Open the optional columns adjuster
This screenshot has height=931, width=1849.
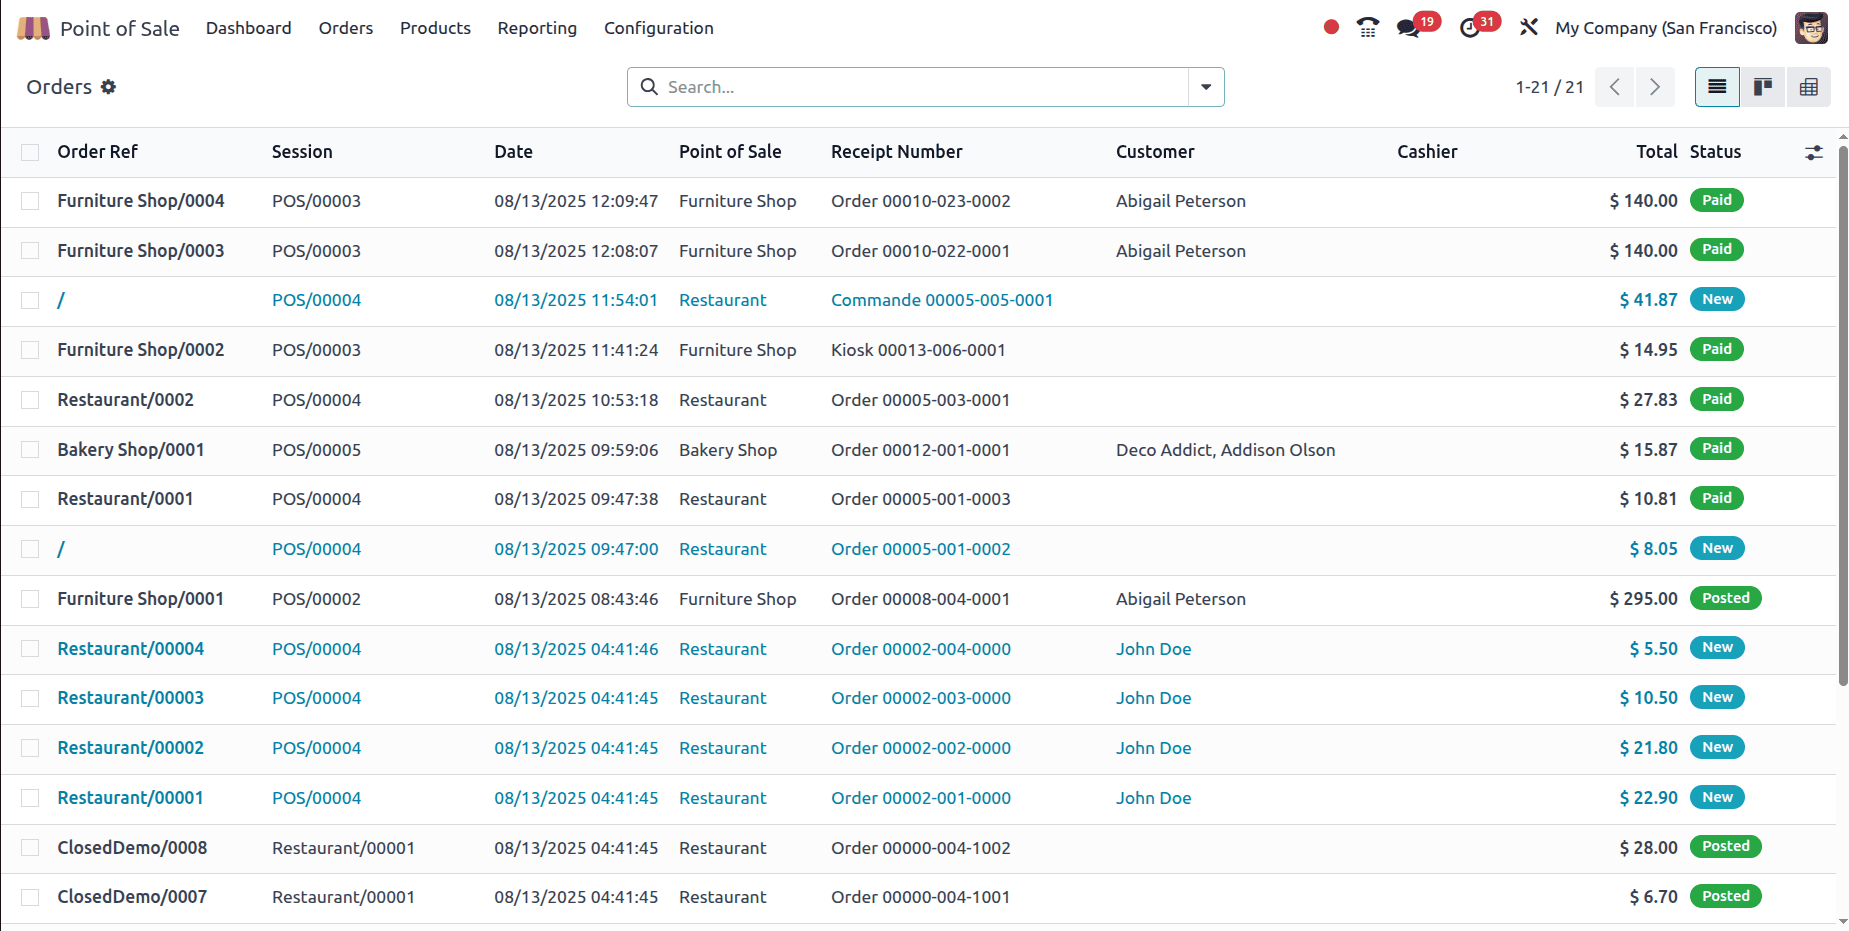tap(1813, 153)
